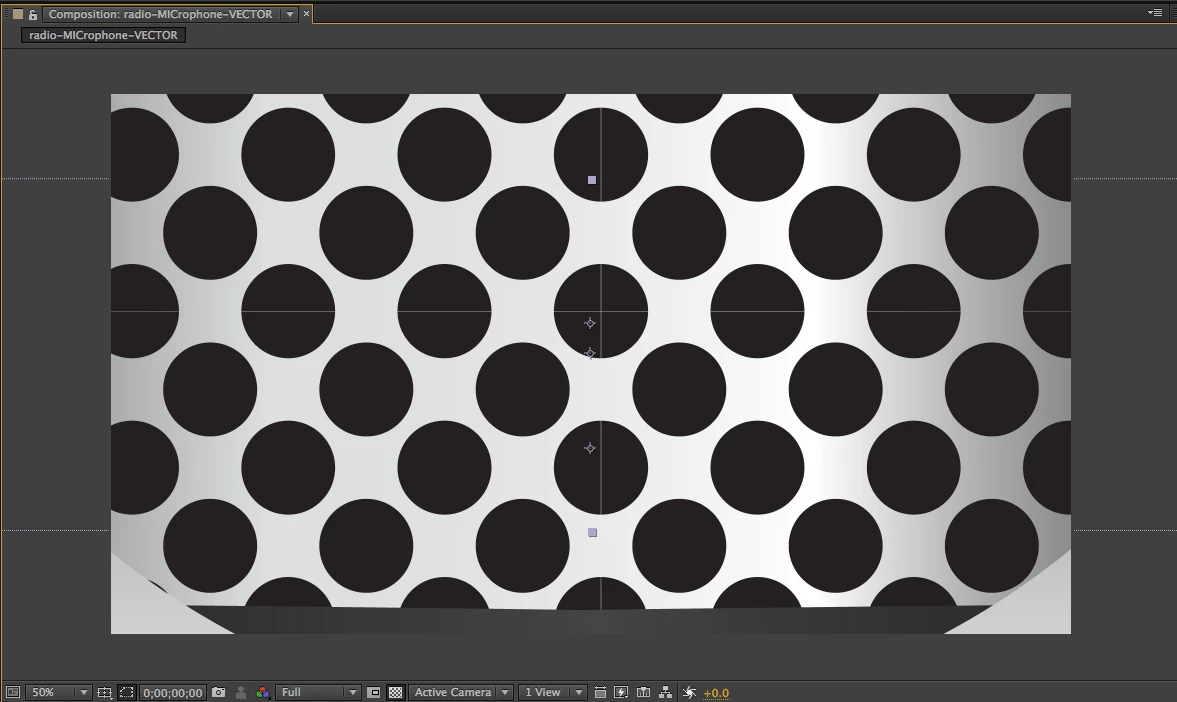This screenshot has height=702, width=1177.
Task: Toggle the viewer lock icon
Action: click(x=32, y=14)
